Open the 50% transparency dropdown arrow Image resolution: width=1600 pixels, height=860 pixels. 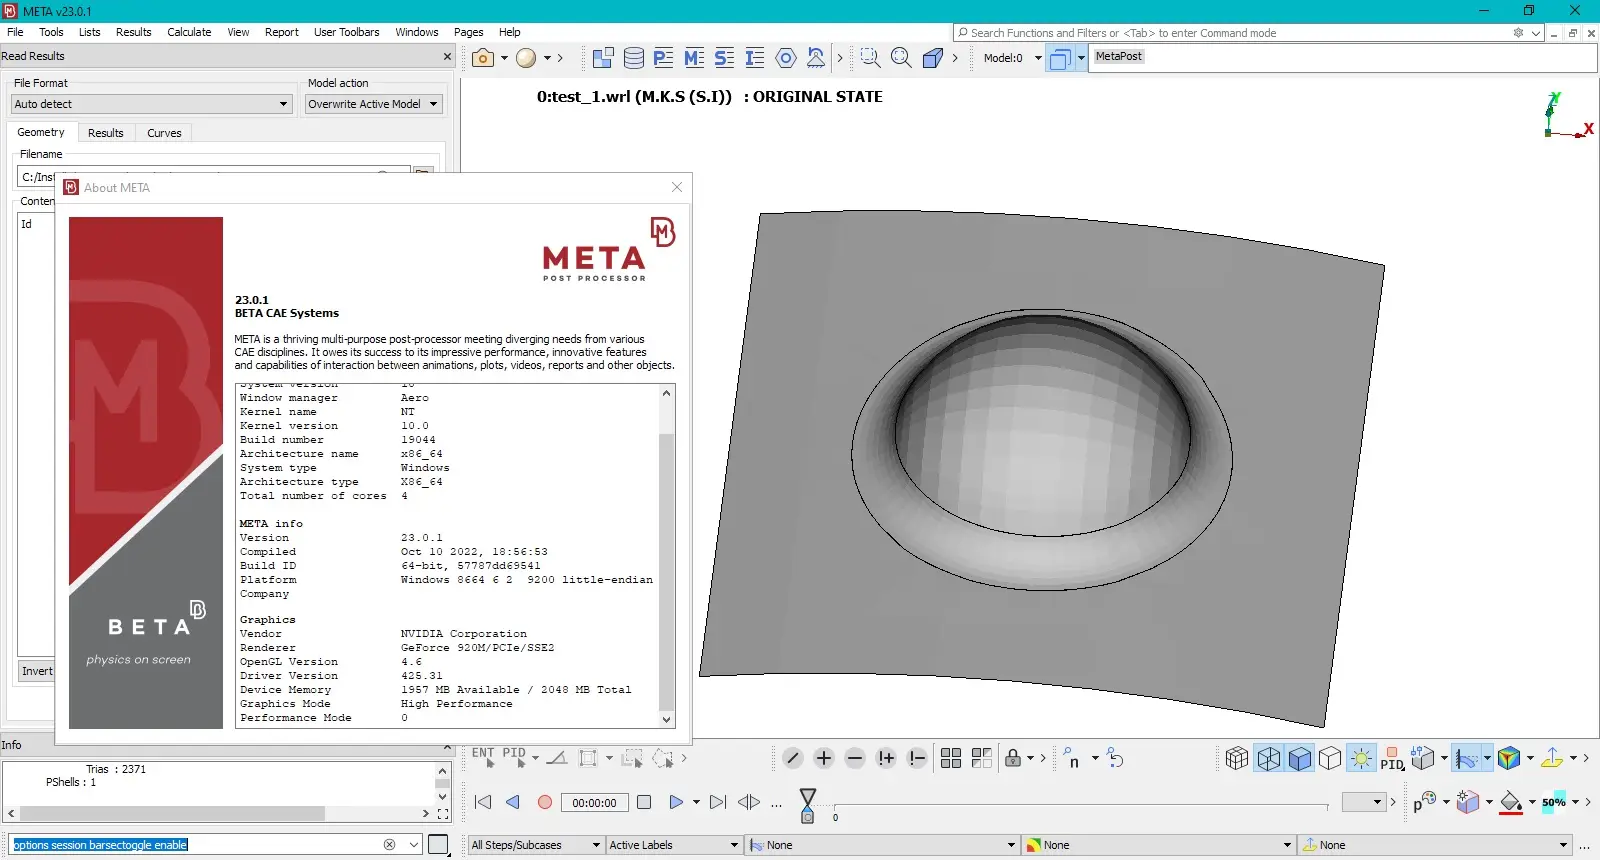[x=1575, y=802]
